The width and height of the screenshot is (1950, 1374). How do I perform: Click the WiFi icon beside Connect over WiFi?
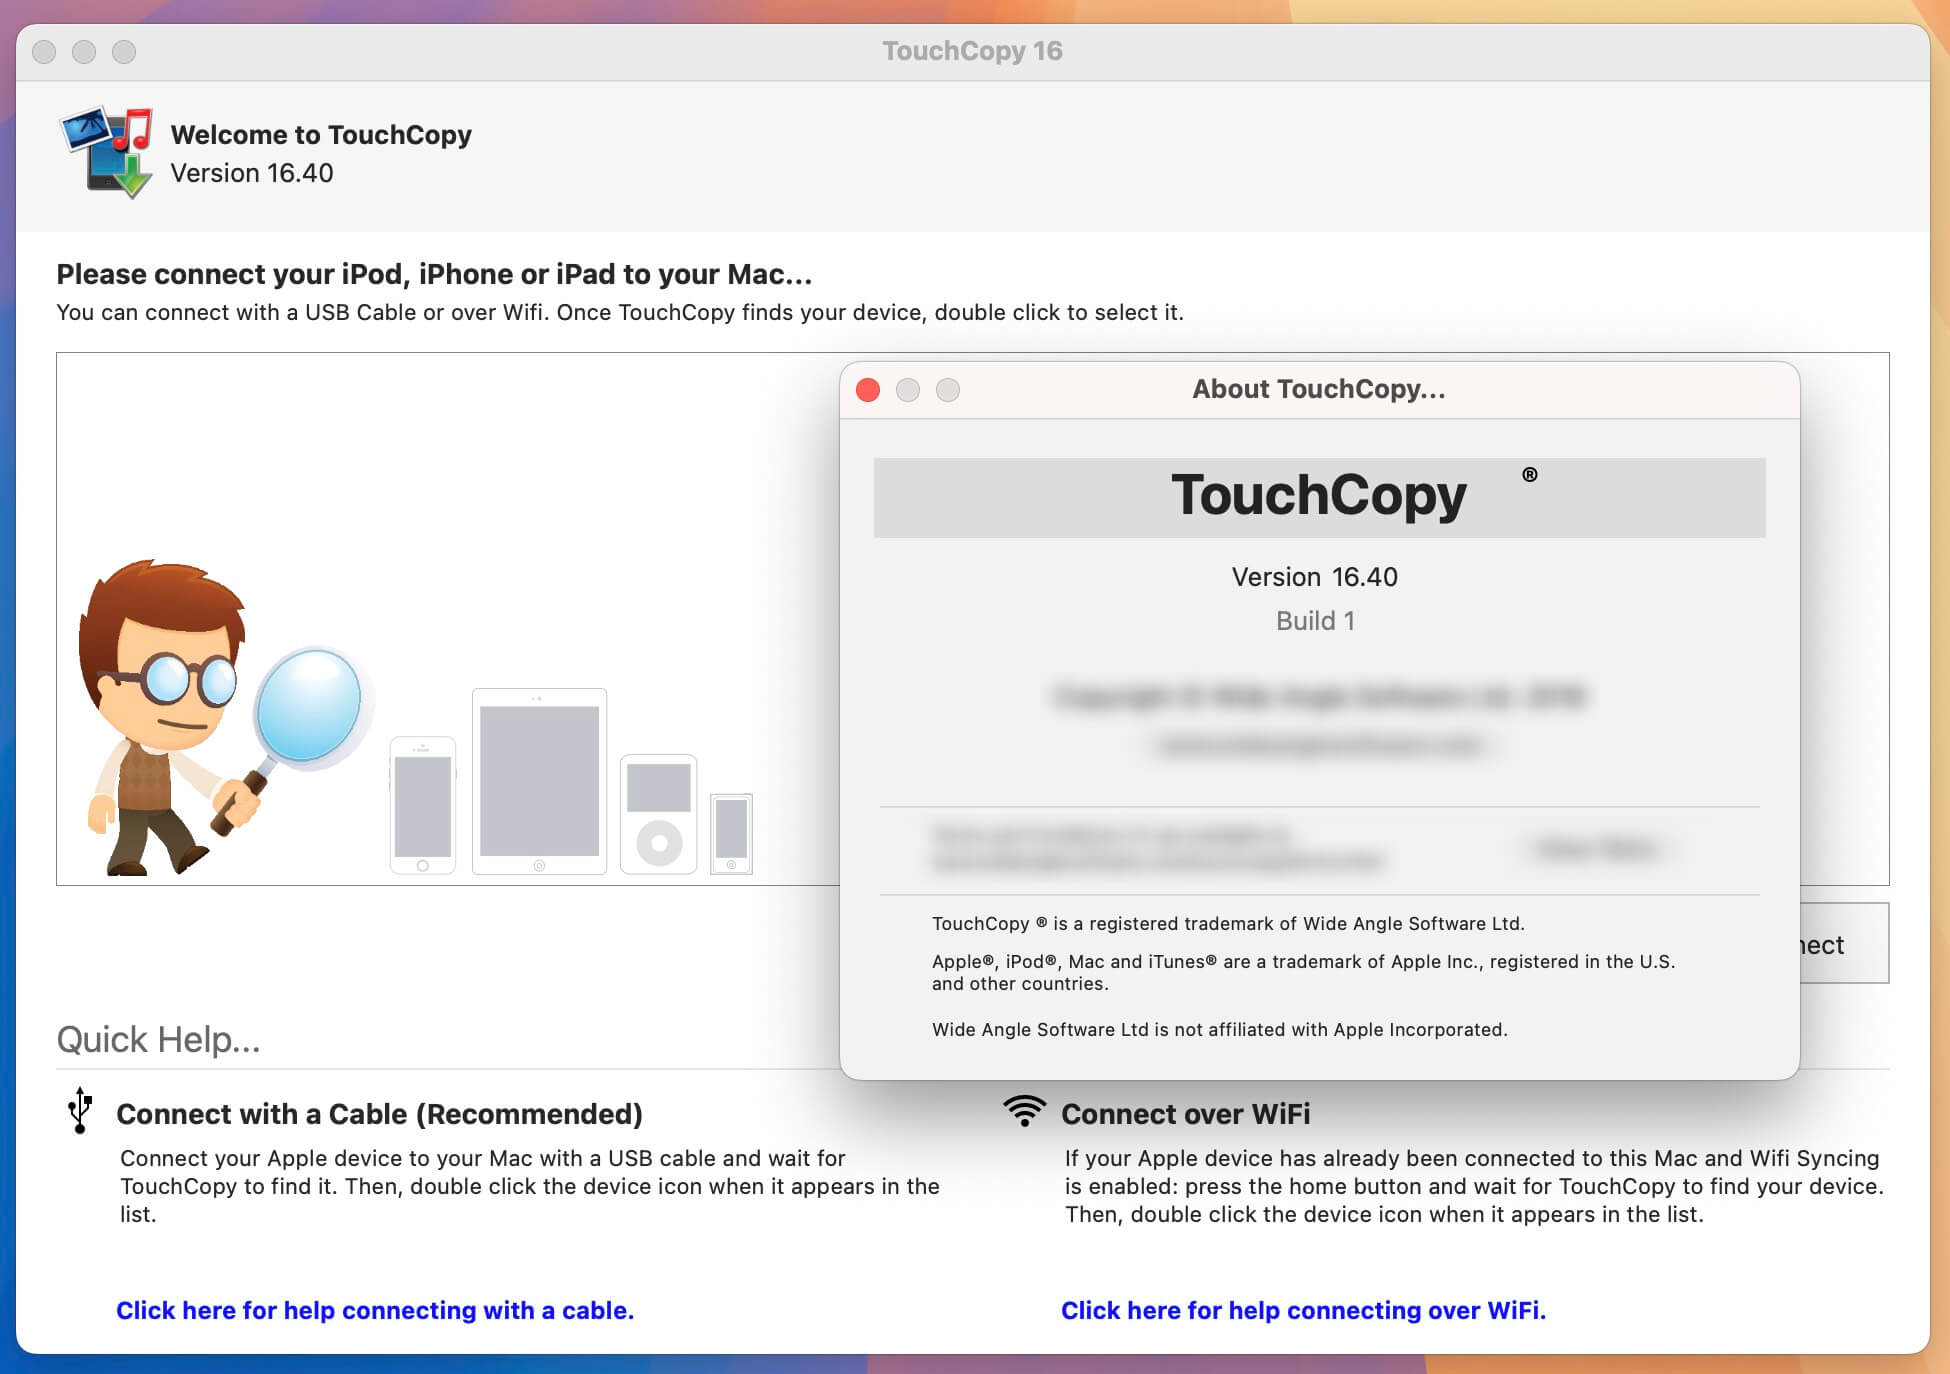pos(1024,1110)
